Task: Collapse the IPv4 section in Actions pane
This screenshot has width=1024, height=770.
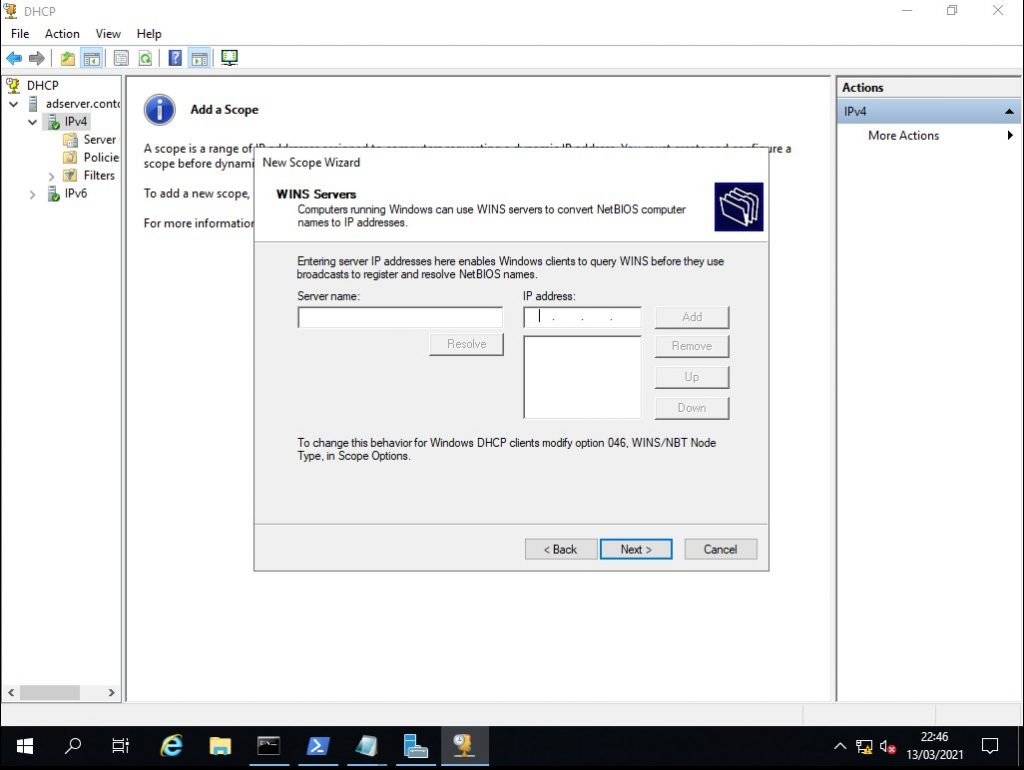Action: click(1009, 111)
